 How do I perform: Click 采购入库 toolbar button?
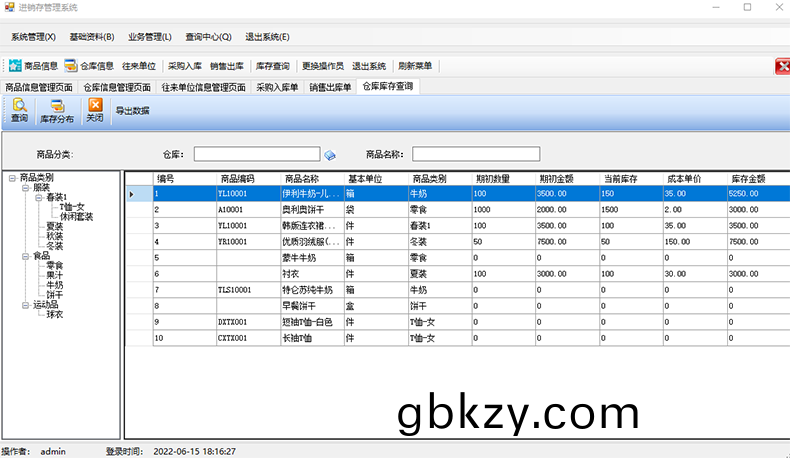click(185, 66)
